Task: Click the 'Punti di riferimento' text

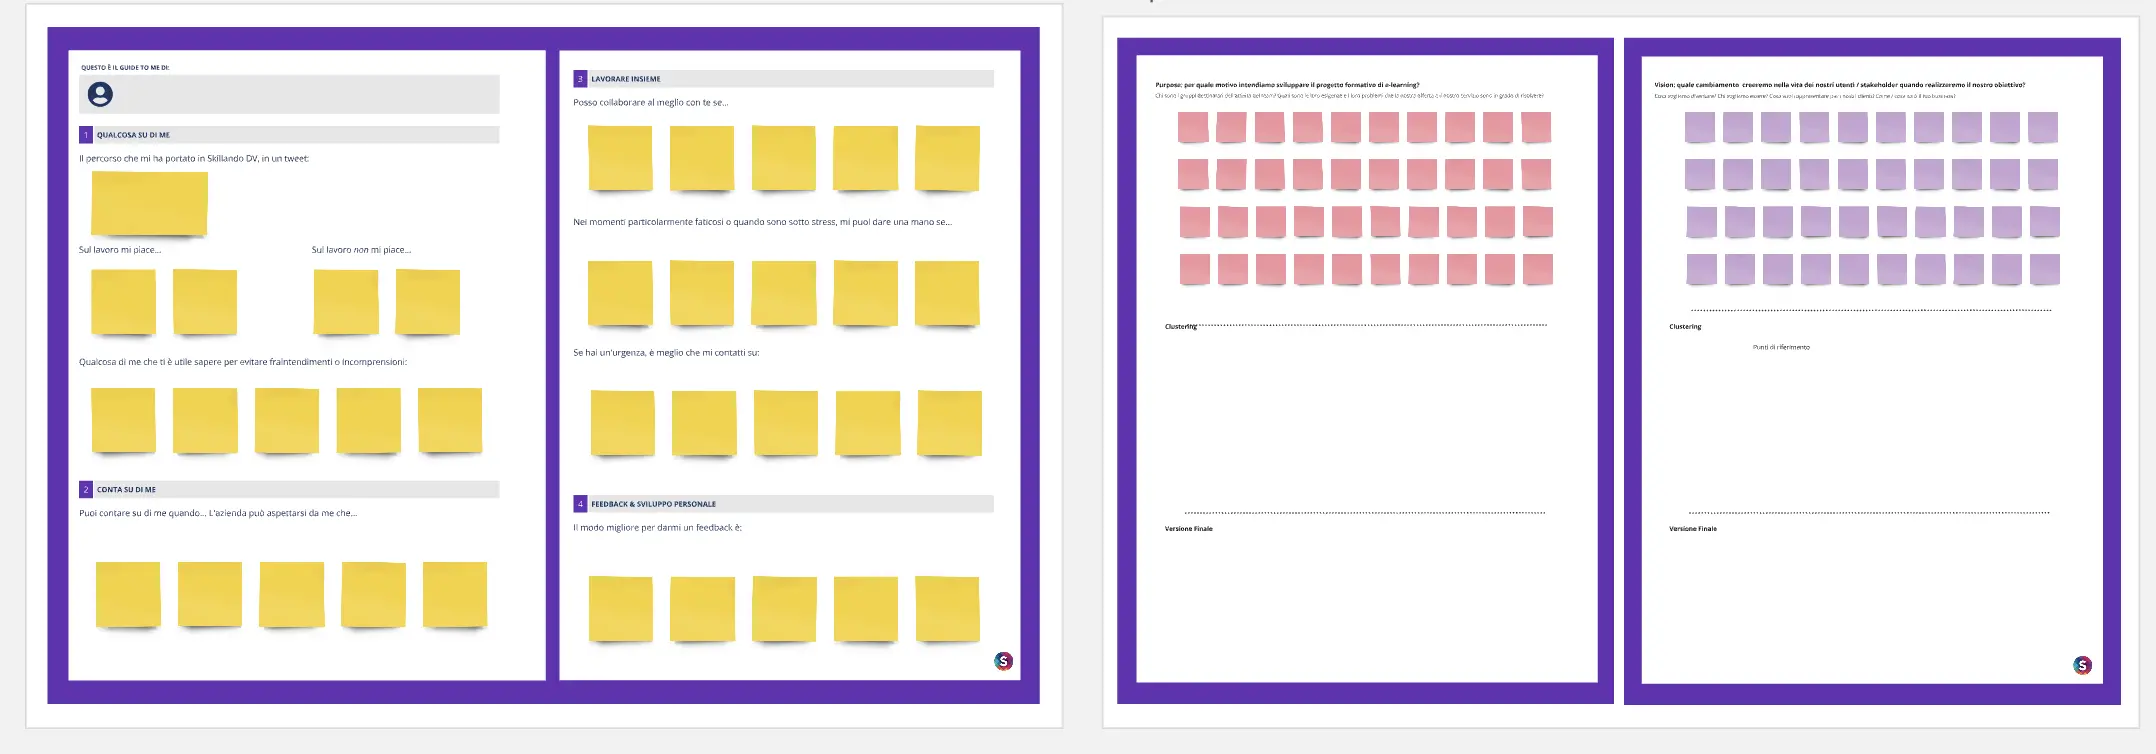Action: click(1781, 348)
